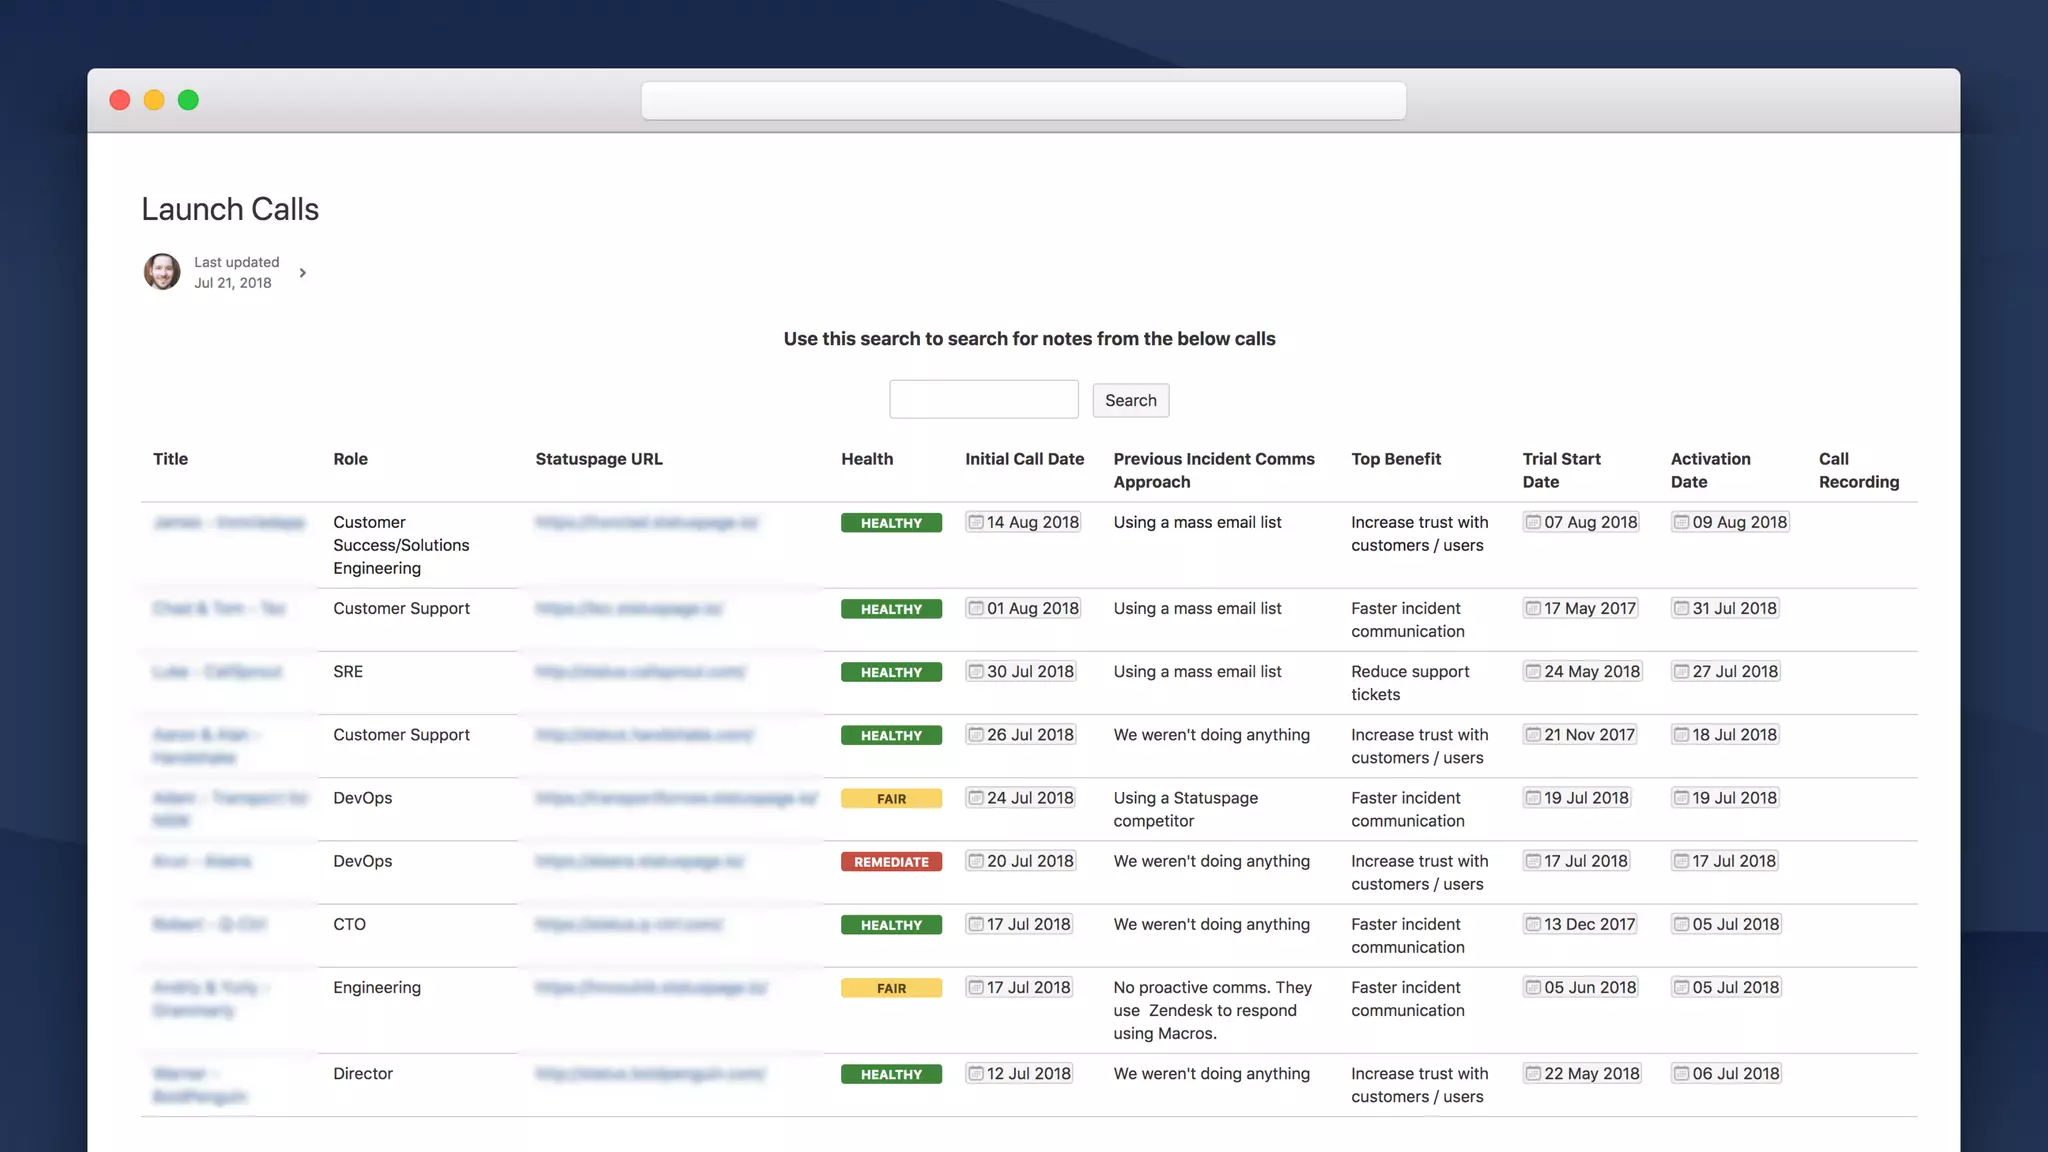Click the HEALTHY badge in the SRE row
The height and width of the screenshot is (1152, 2048).
point(891,672)
